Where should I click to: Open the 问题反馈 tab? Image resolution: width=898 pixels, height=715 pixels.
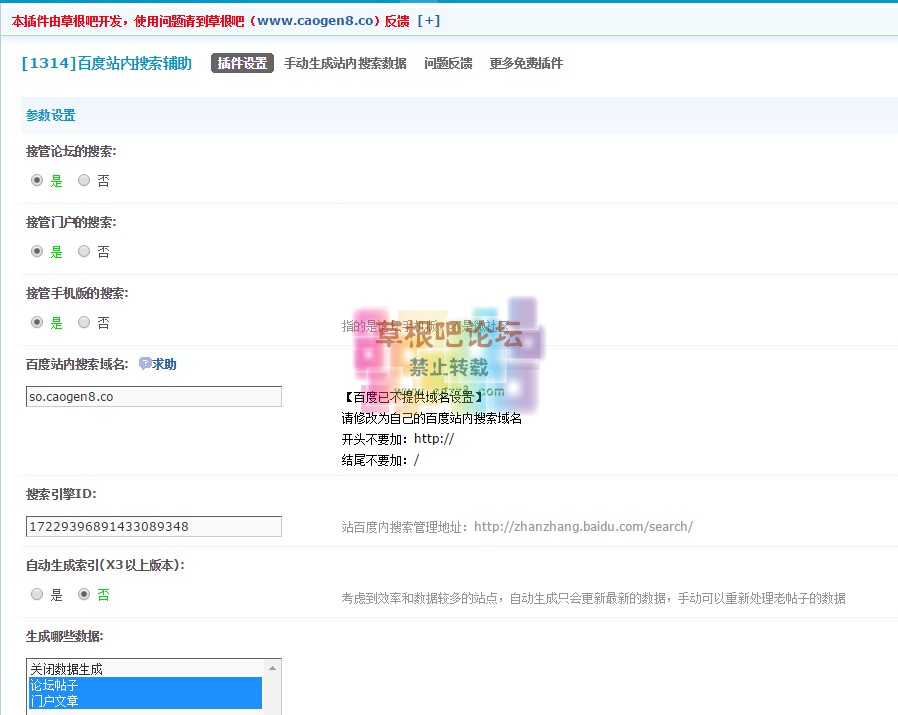pyautogui.click(x=446, y=62)
